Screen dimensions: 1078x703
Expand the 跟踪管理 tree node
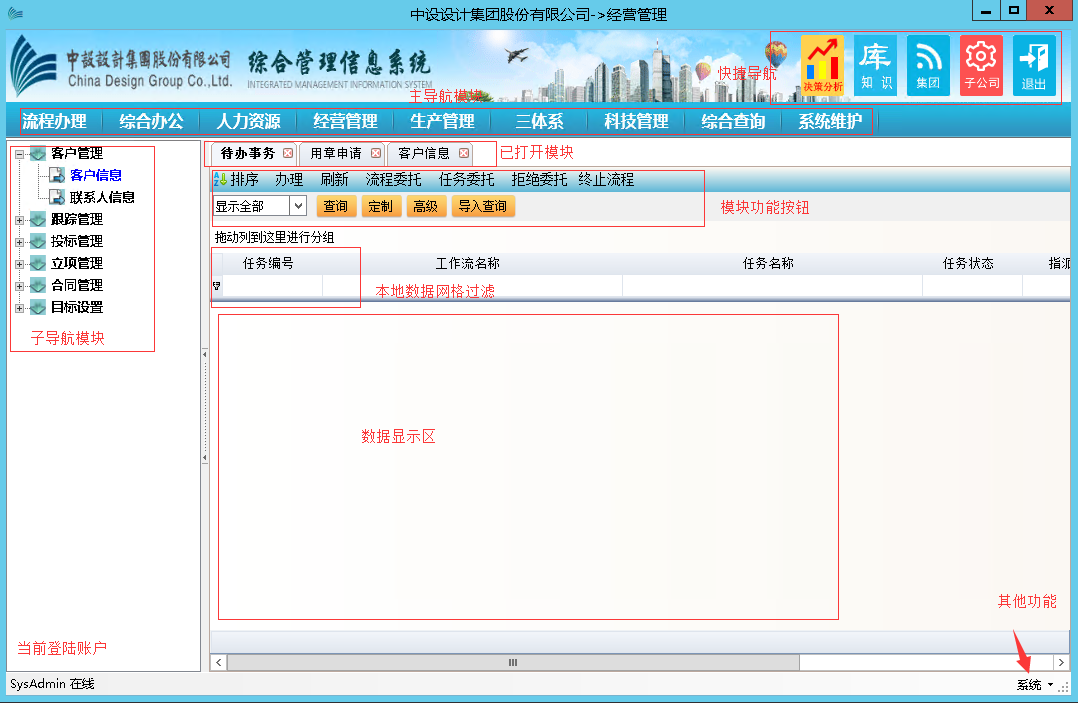tap(19, 220)
